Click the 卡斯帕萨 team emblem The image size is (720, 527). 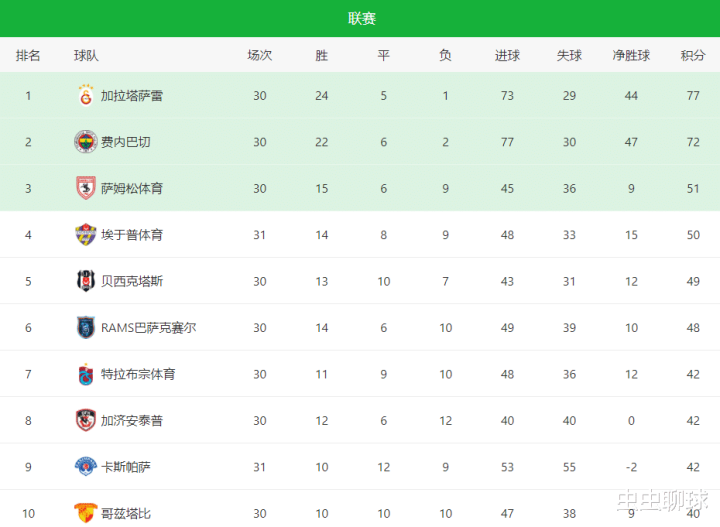pos(86,467)
